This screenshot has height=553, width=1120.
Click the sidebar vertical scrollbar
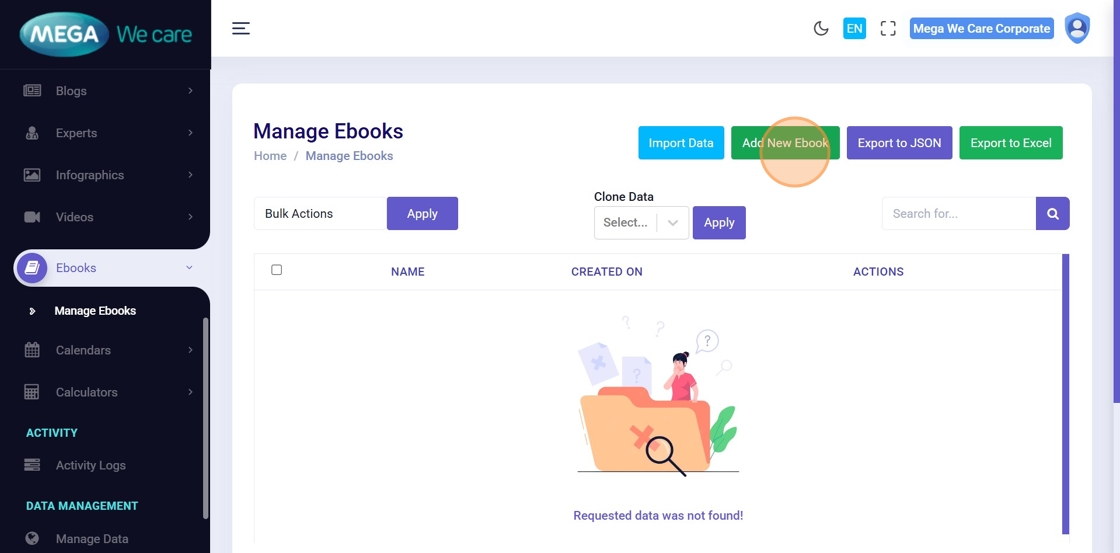(206, 418)
